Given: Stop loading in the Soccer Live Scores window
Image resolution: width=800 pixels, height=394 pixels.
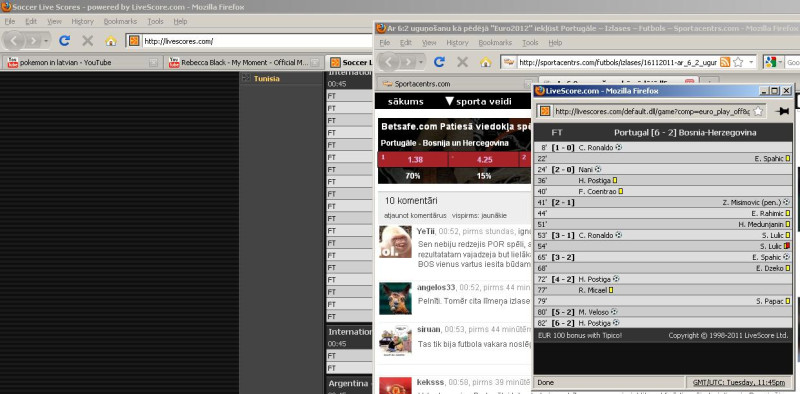Looking at the screenshot, I should [88, 40].
